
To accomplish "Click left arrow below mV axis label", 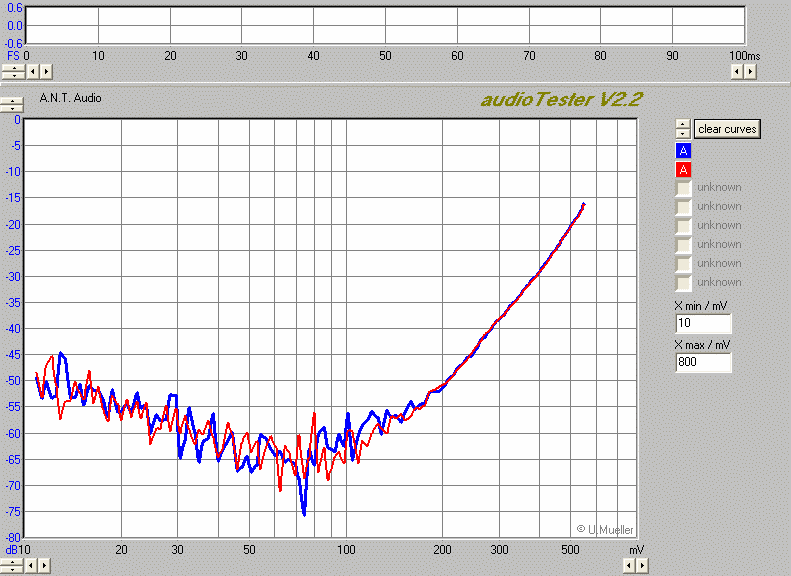I will pos(628,565).
